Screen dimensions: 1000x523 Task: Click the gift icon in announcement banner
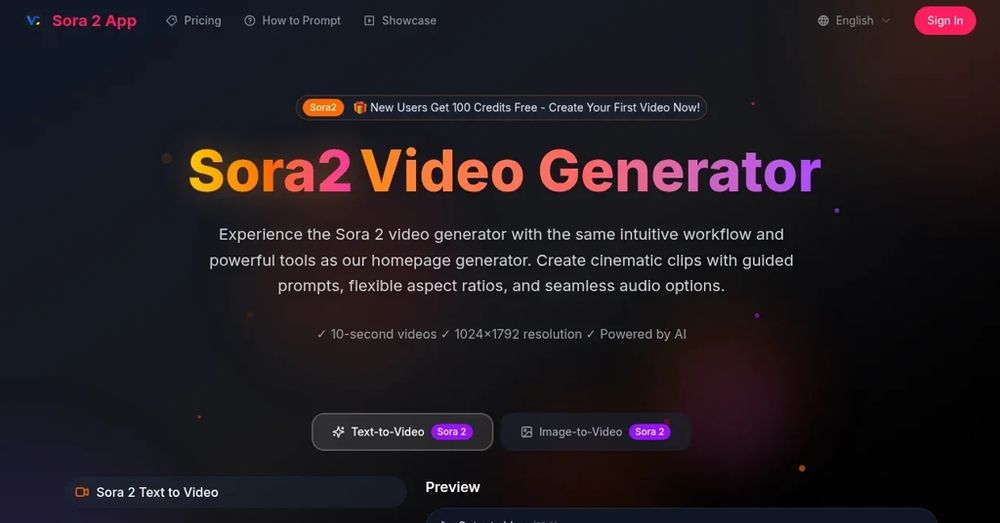point(360,108)
